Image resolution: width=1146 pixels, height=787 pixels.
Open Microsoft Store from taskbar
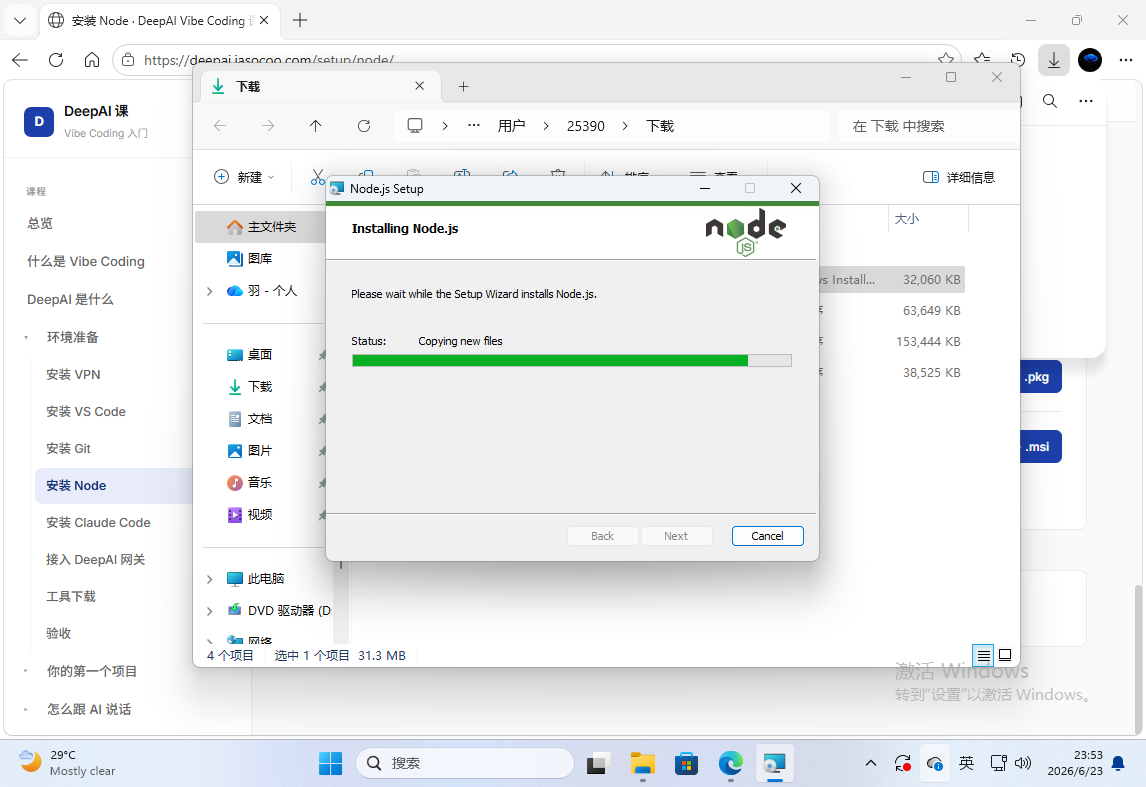click(x=686, y=764)
